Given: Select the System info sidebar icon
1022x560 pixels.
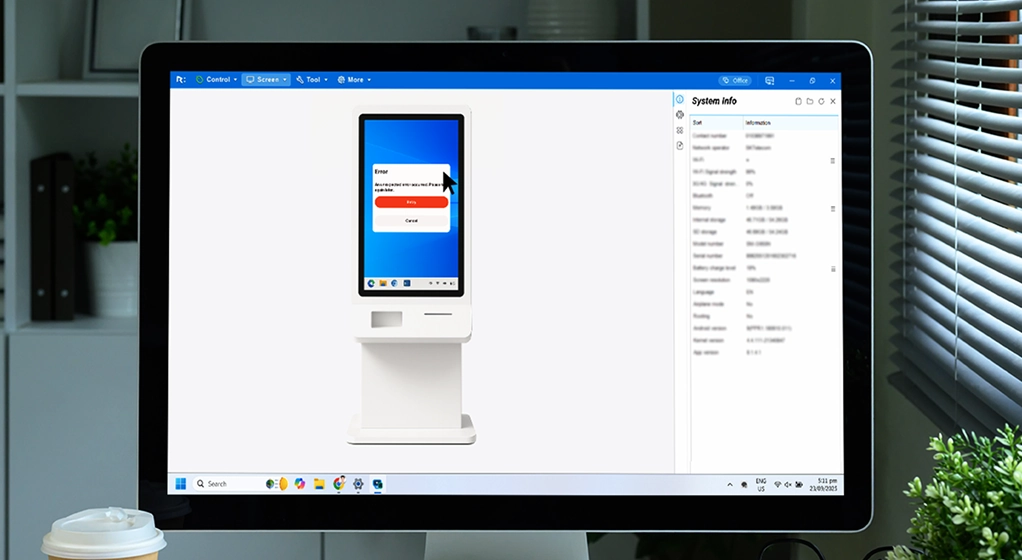Looking at the screenshot, I should click(679, 100).
